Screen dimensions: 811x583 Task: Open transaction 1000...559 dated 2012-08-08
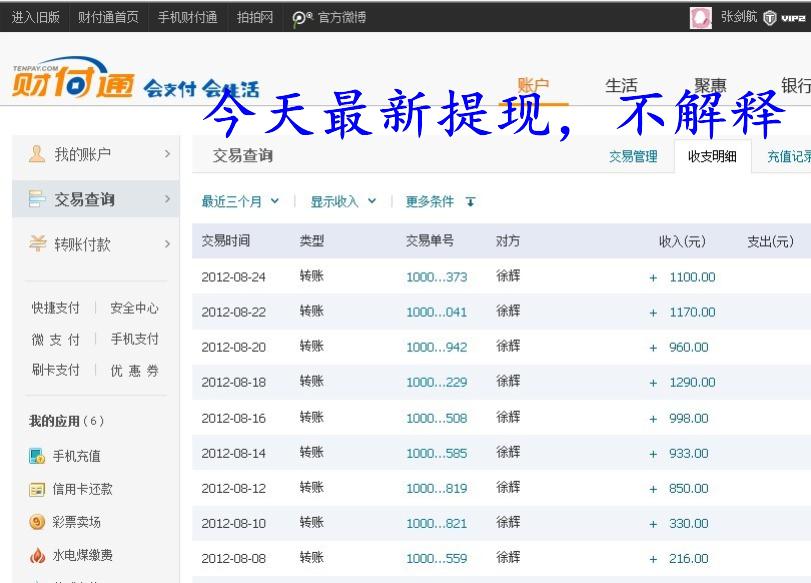436,558
